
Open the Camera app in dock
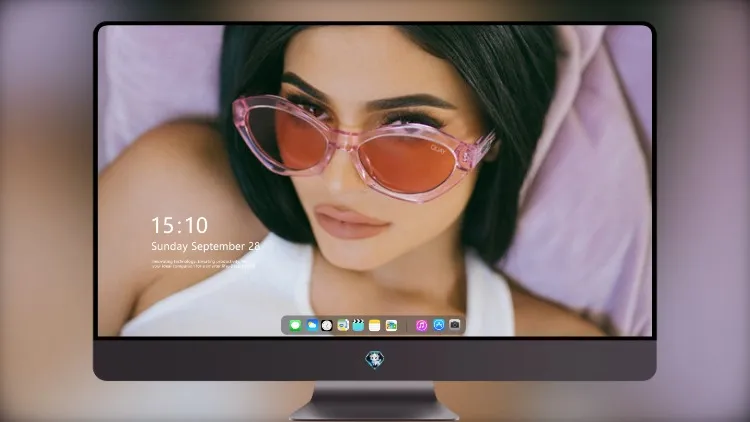pos(455,325)
